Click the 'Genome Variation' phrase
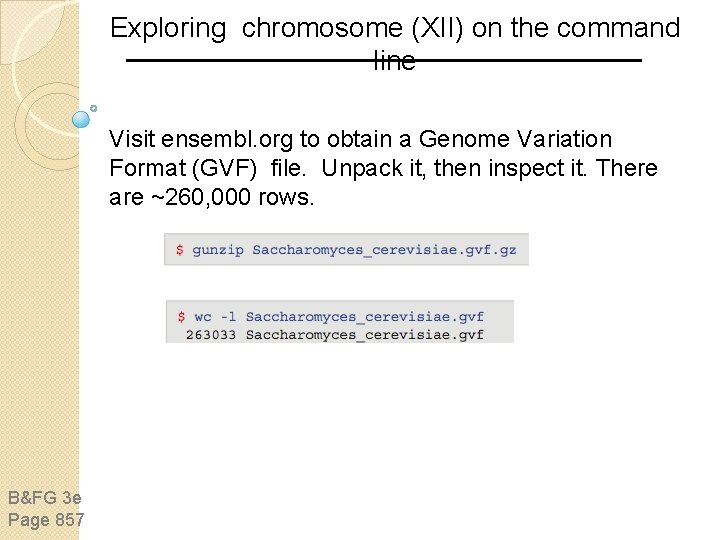The width and height of the screenshot is (720, 540). point(515,139)
